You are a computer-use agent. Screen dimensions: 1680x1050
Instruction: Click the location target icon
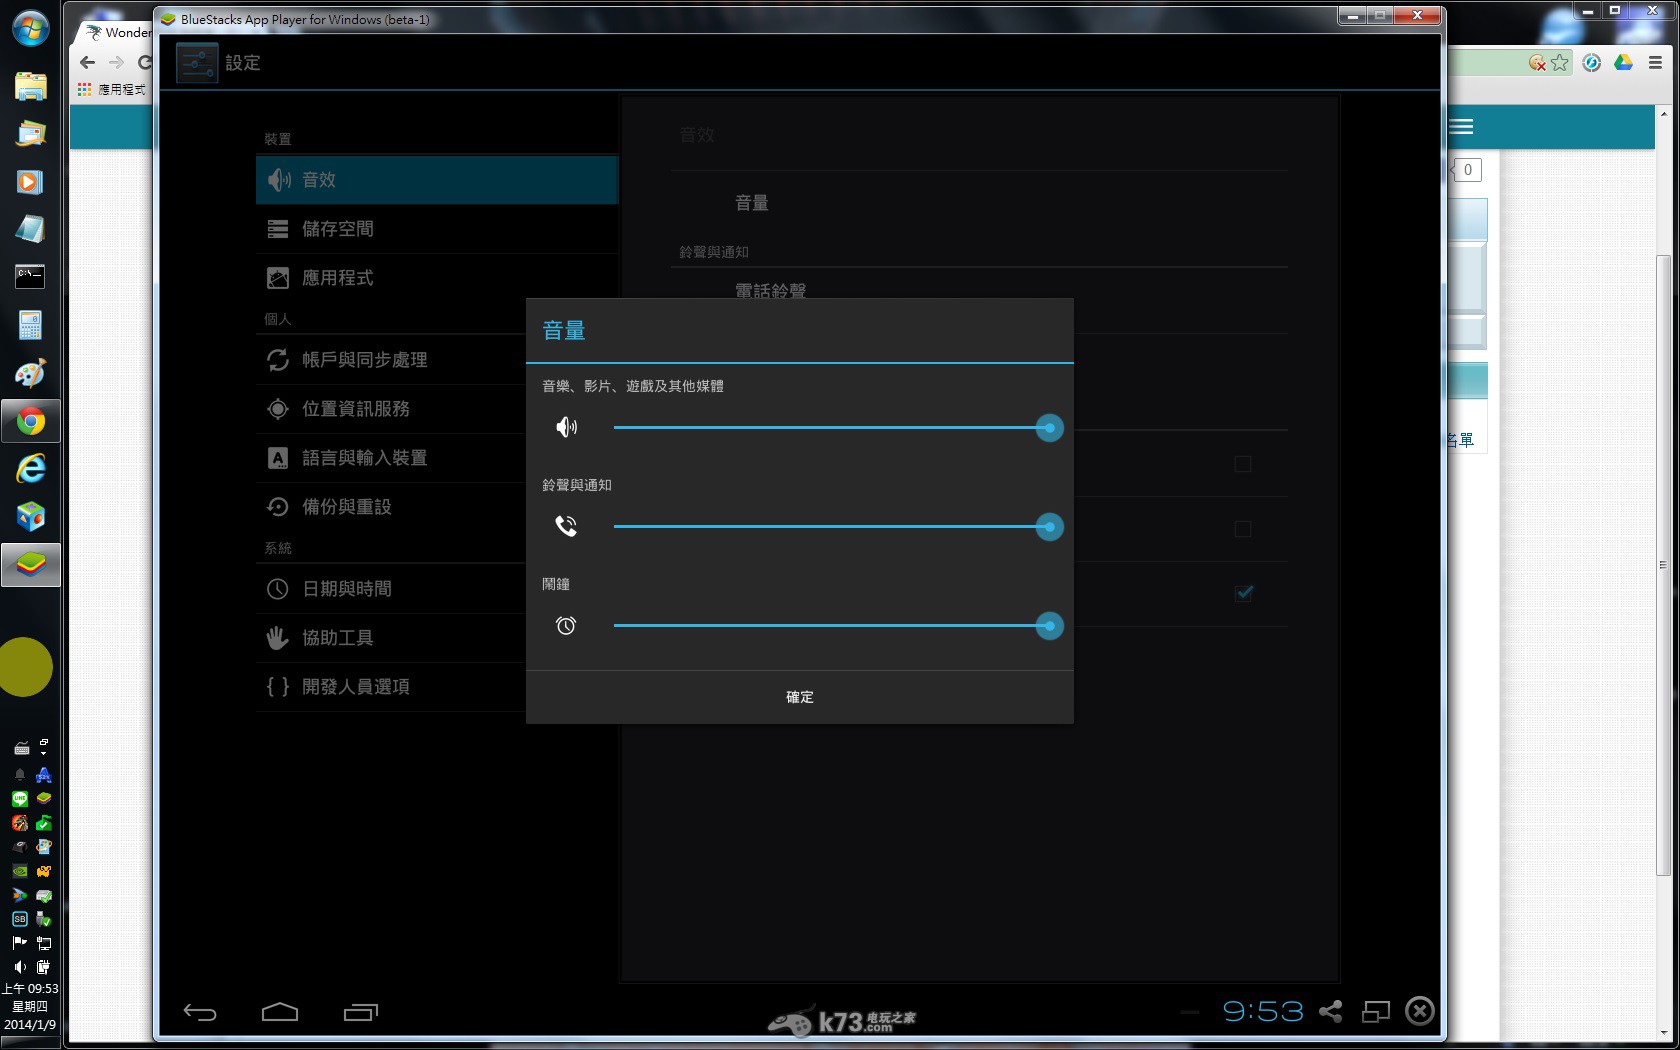point(278,409)
